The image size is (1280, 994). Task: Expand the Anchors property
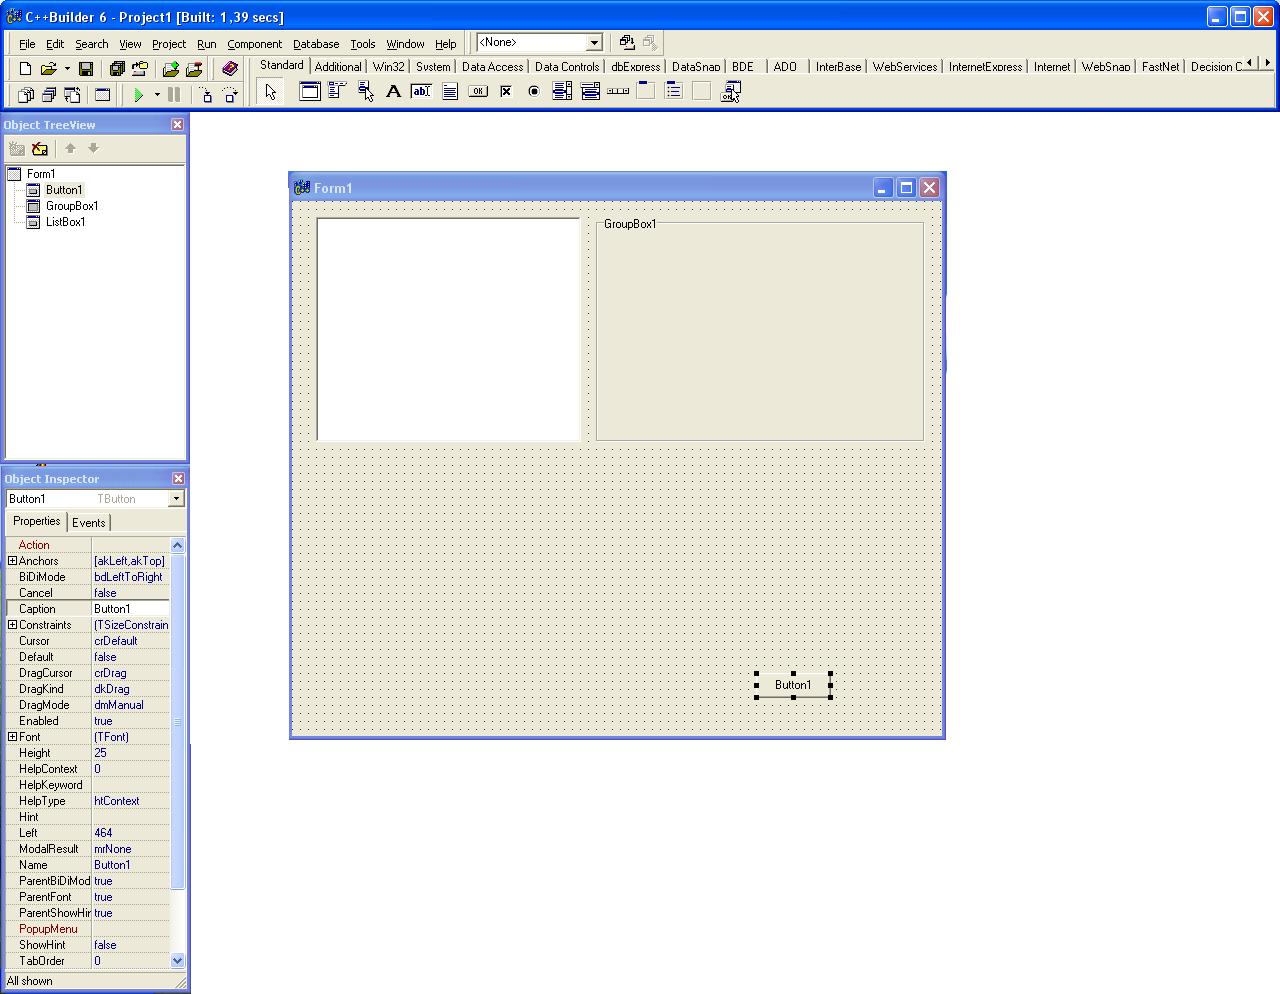click(12, 561)
